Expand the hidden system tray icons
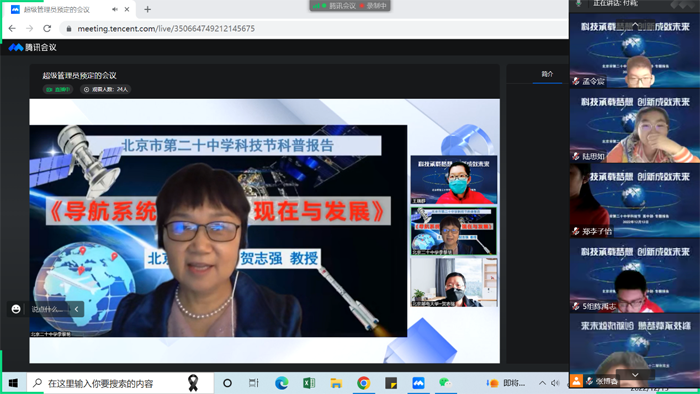This screenshot has width=700, height=394. click(542, 383)
